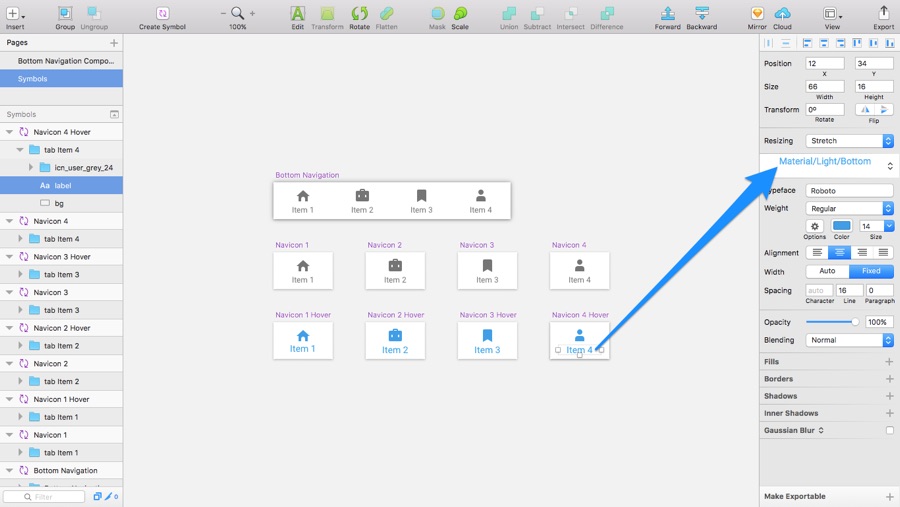
Task: Open the text Color swatch
Action: (841, 226)
